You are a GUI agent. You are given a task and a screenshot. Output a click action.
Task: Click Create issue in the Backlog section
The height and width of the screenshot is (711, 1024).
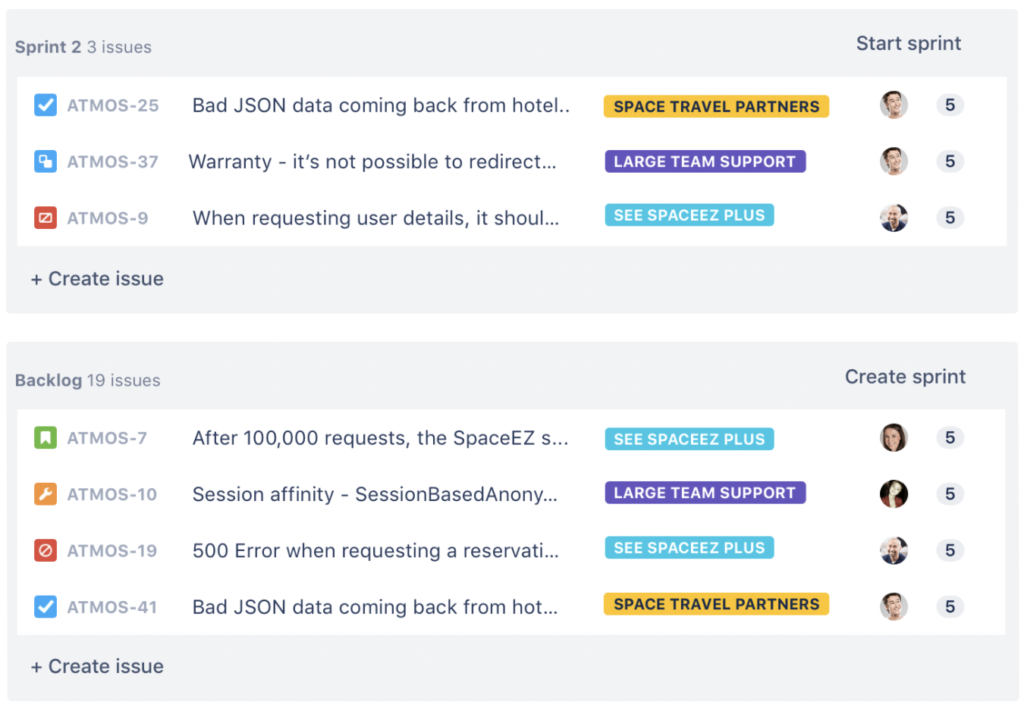[96, 666]
